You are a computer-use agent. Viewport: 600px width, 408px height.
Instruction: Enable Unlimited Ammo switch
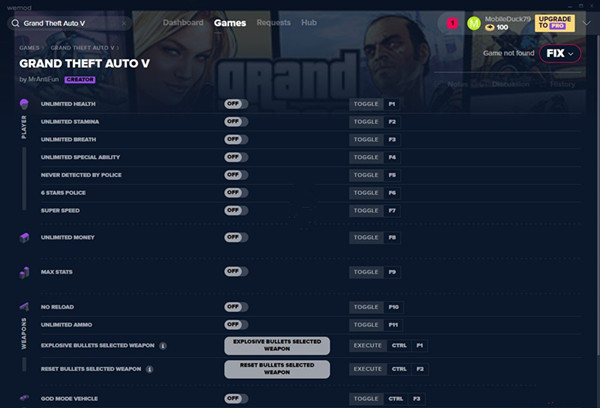(236, 325)
